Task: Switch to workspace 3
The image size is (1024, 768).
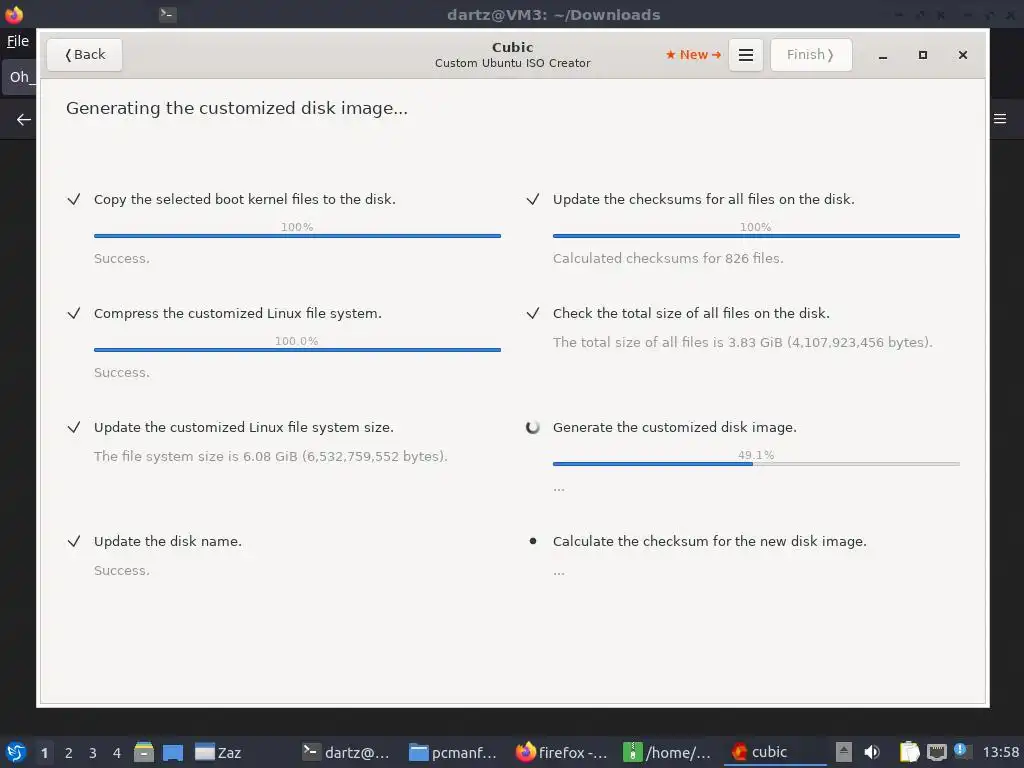Action: coord(93,753)
